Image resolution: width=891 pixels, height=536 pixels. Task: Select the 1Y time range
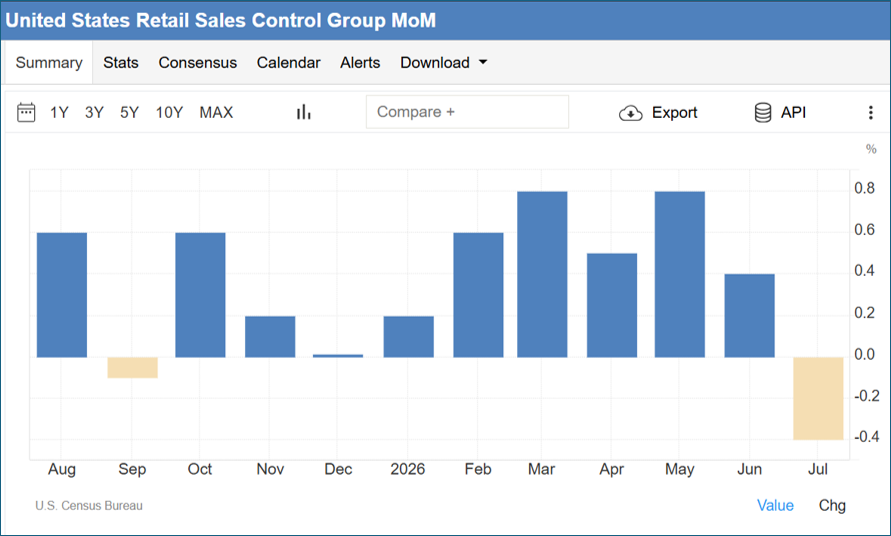coord(59,113)
